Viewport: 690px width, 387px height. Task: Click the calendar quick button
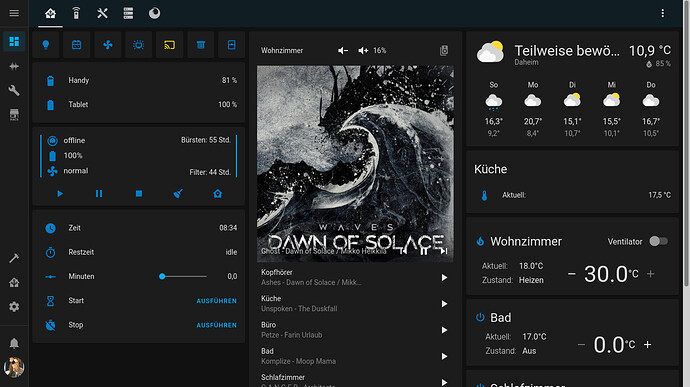coord(77,45)
